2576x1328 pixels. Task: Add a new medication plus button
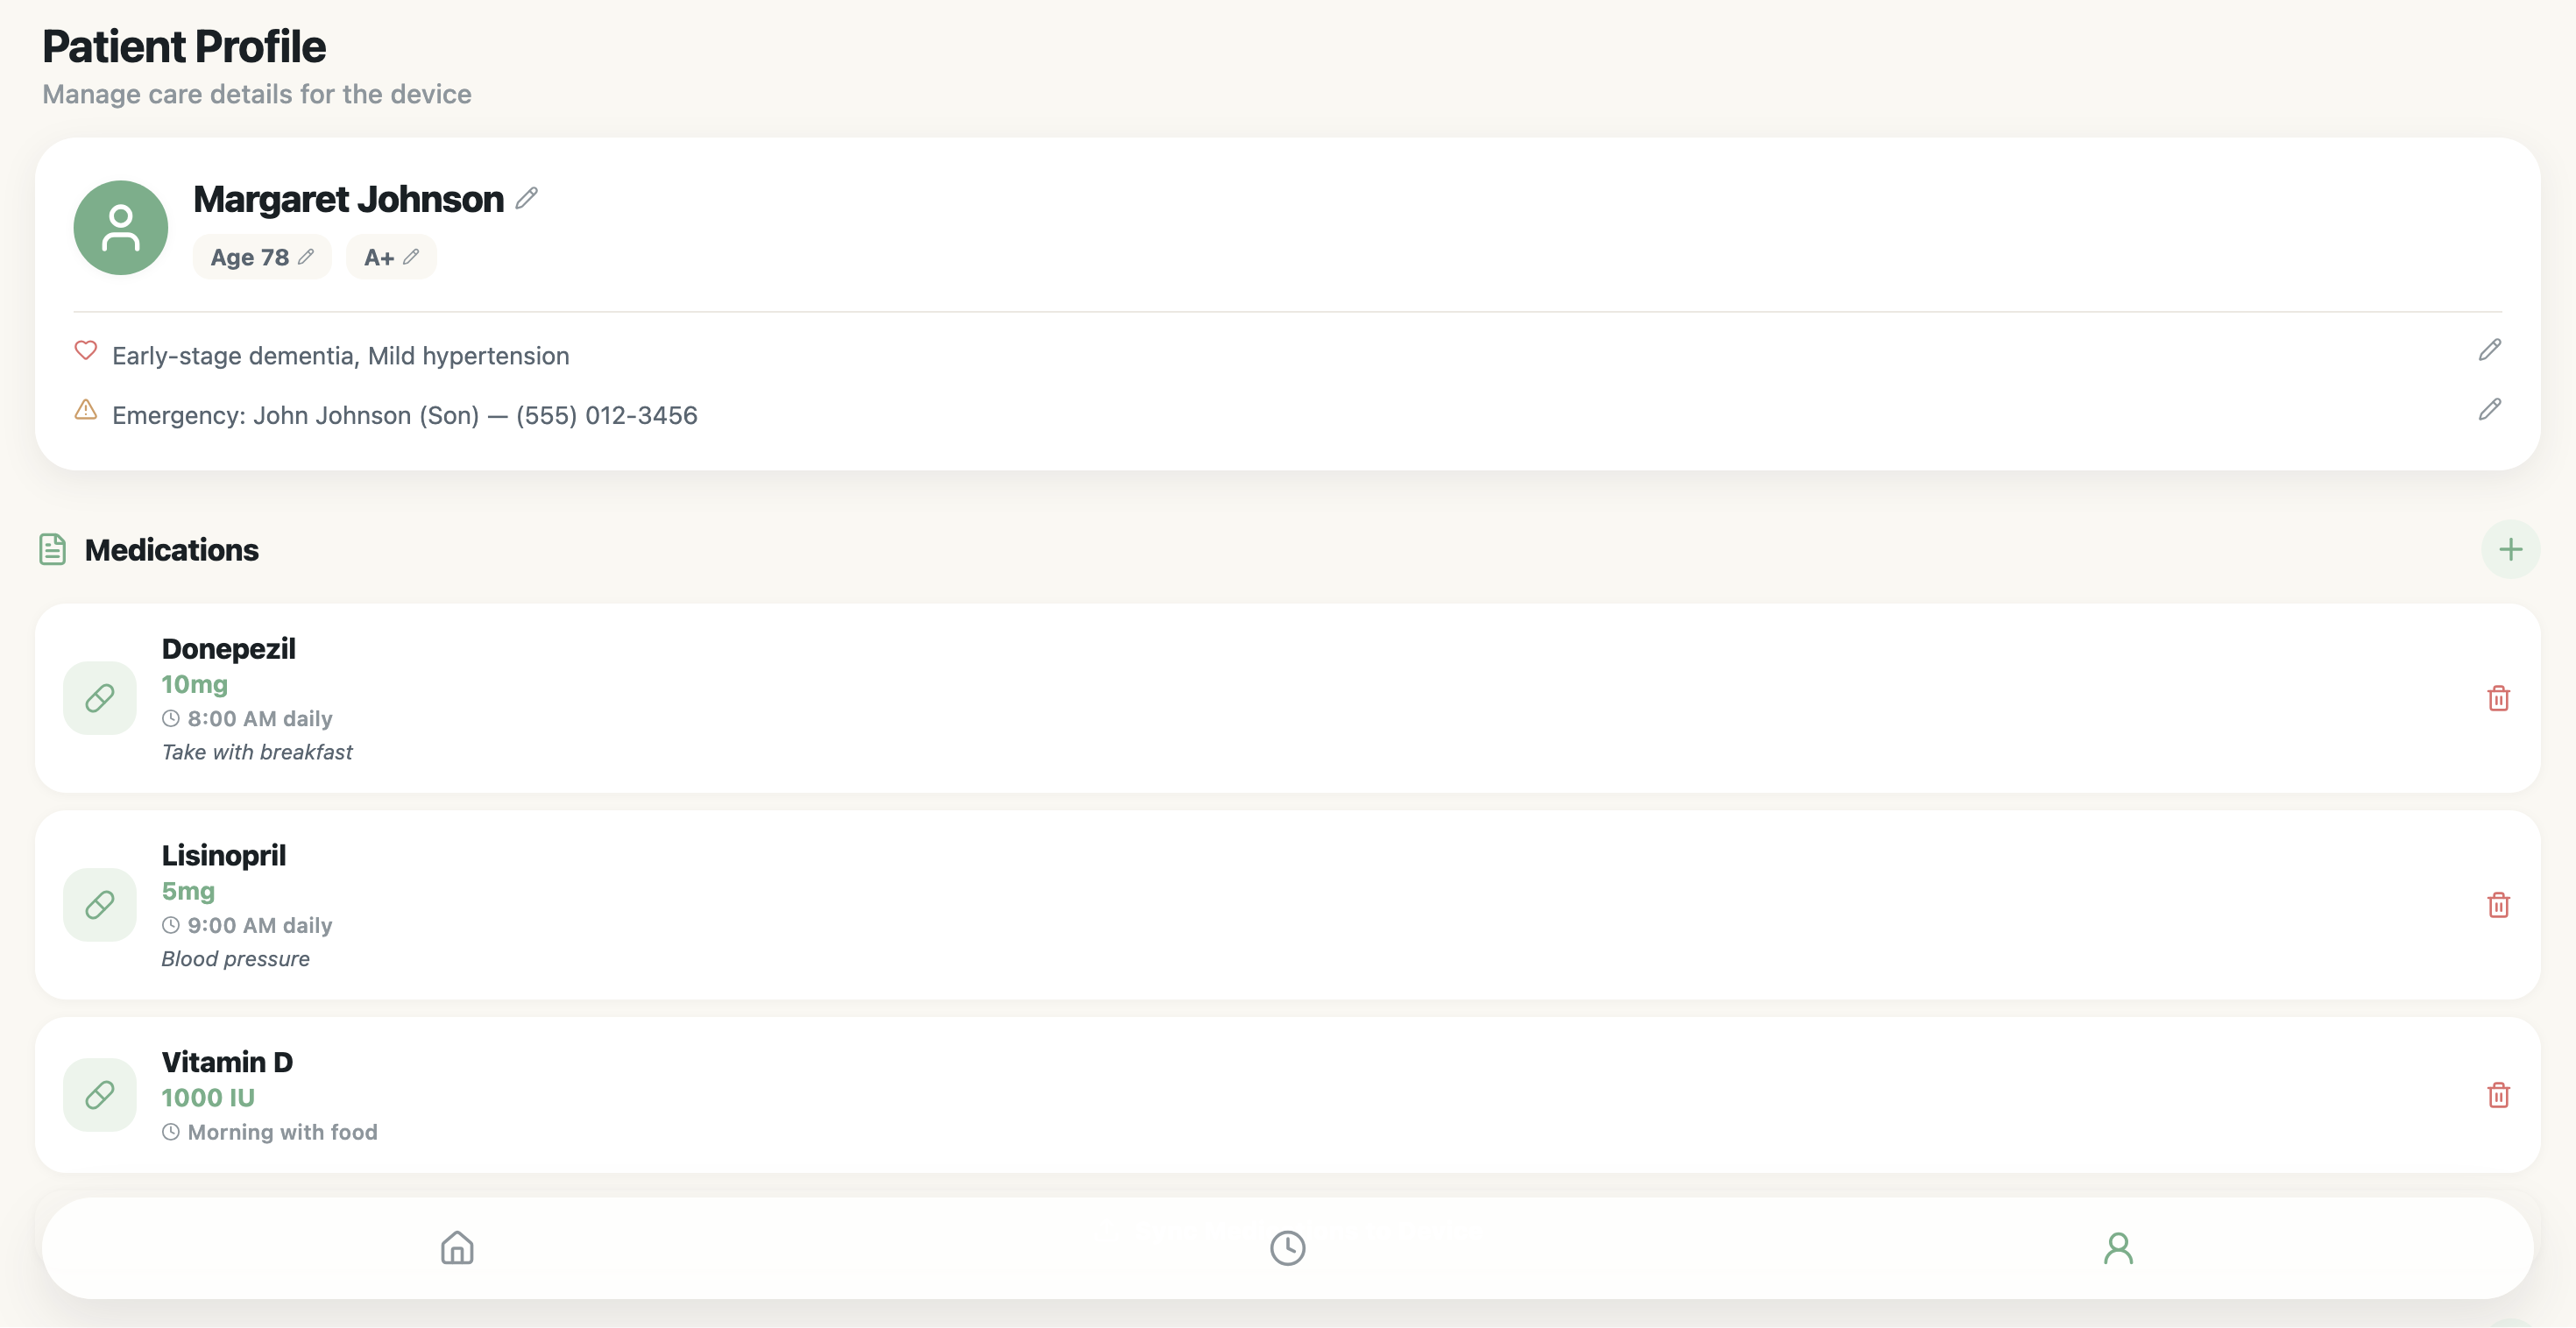(x=2509, y=549)
